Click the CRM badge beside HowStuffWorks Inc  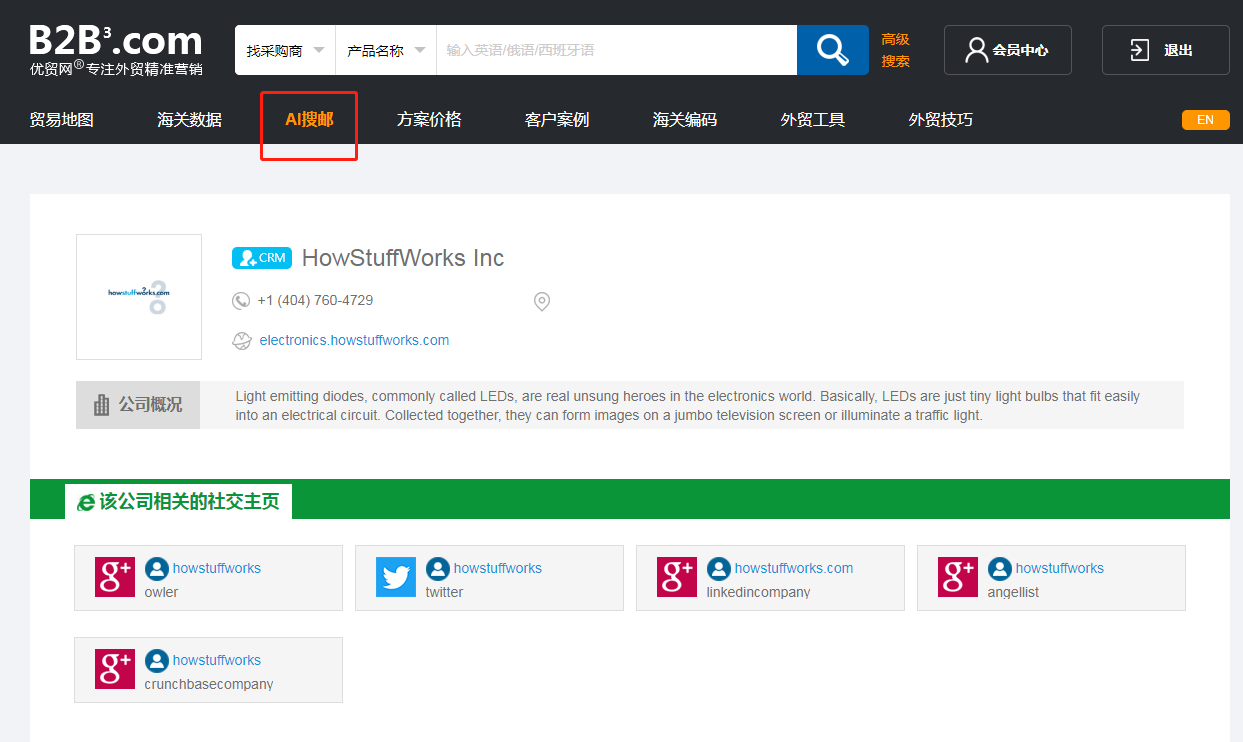(262, 258)
